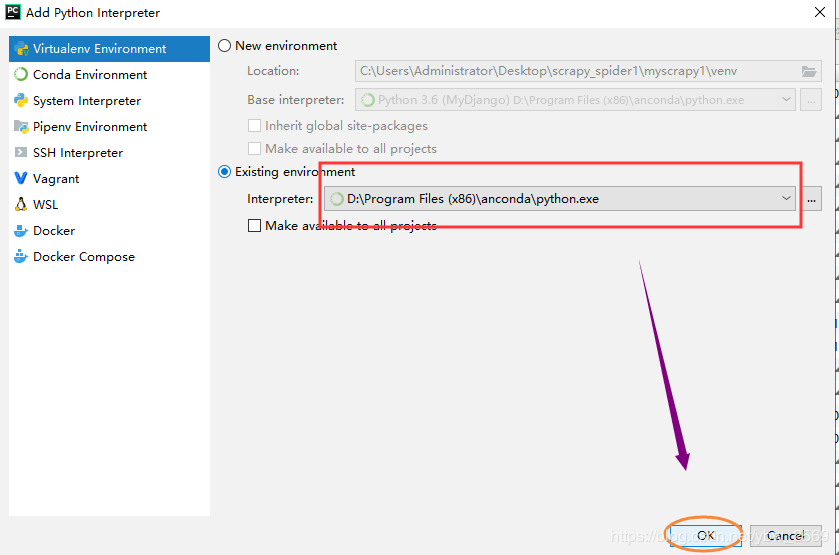
Task: Check Inherit global site-packages
Action: click(255, 126)
